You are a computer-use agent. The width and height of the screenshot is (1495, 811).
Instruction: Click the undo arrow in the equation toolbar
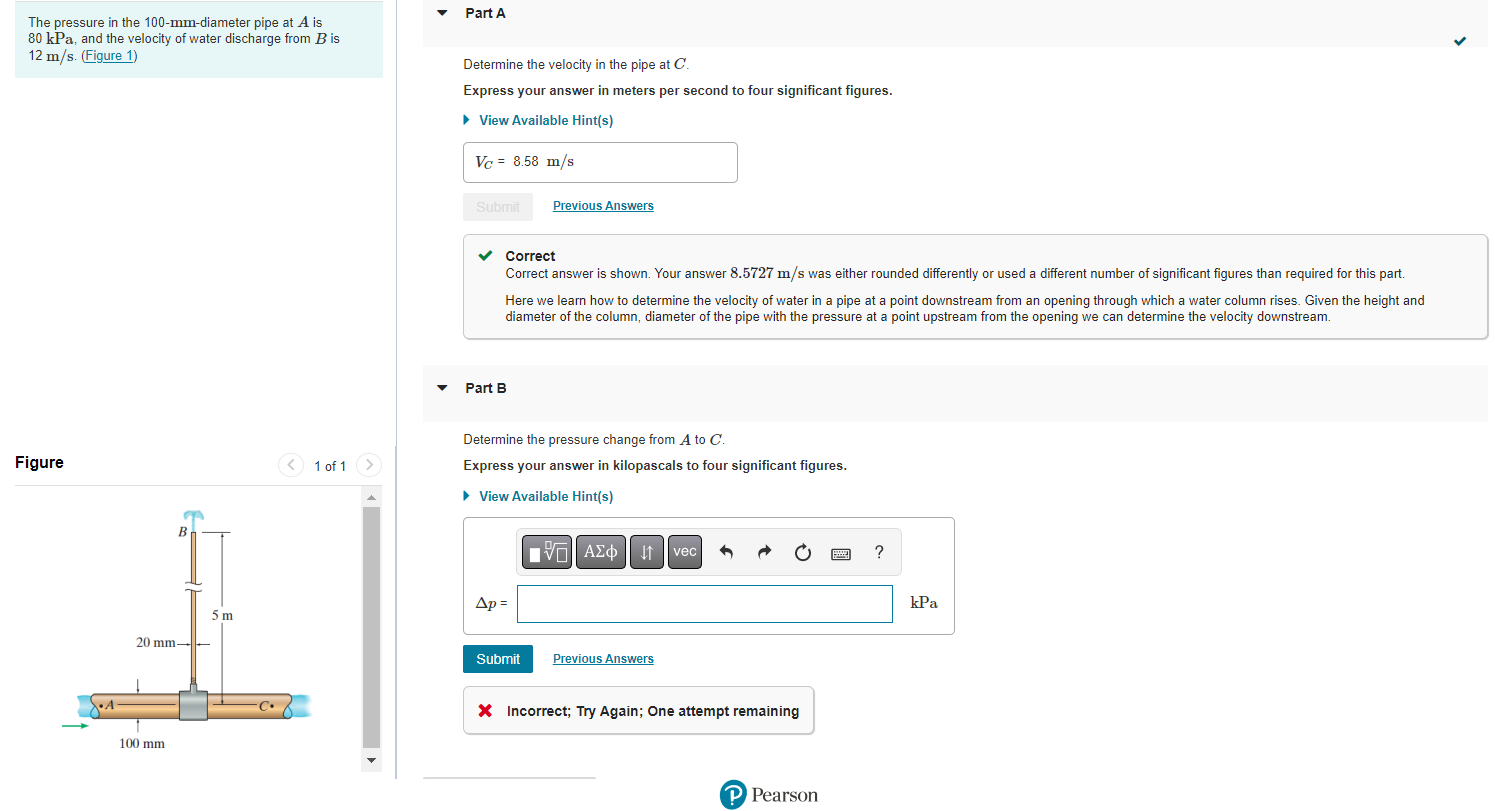725,551
